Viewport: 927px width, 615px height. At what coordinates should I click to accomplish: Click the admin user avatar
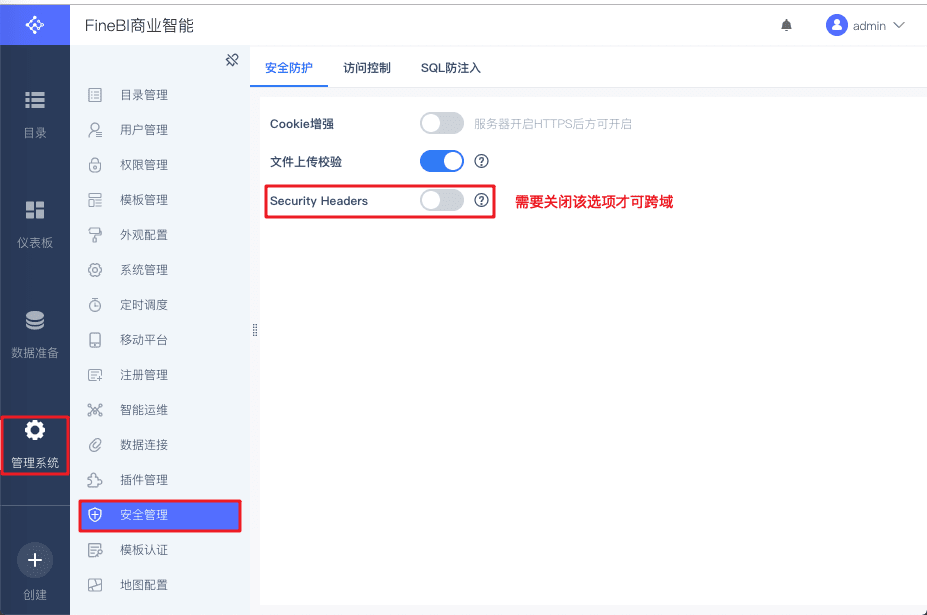point(837,25)
